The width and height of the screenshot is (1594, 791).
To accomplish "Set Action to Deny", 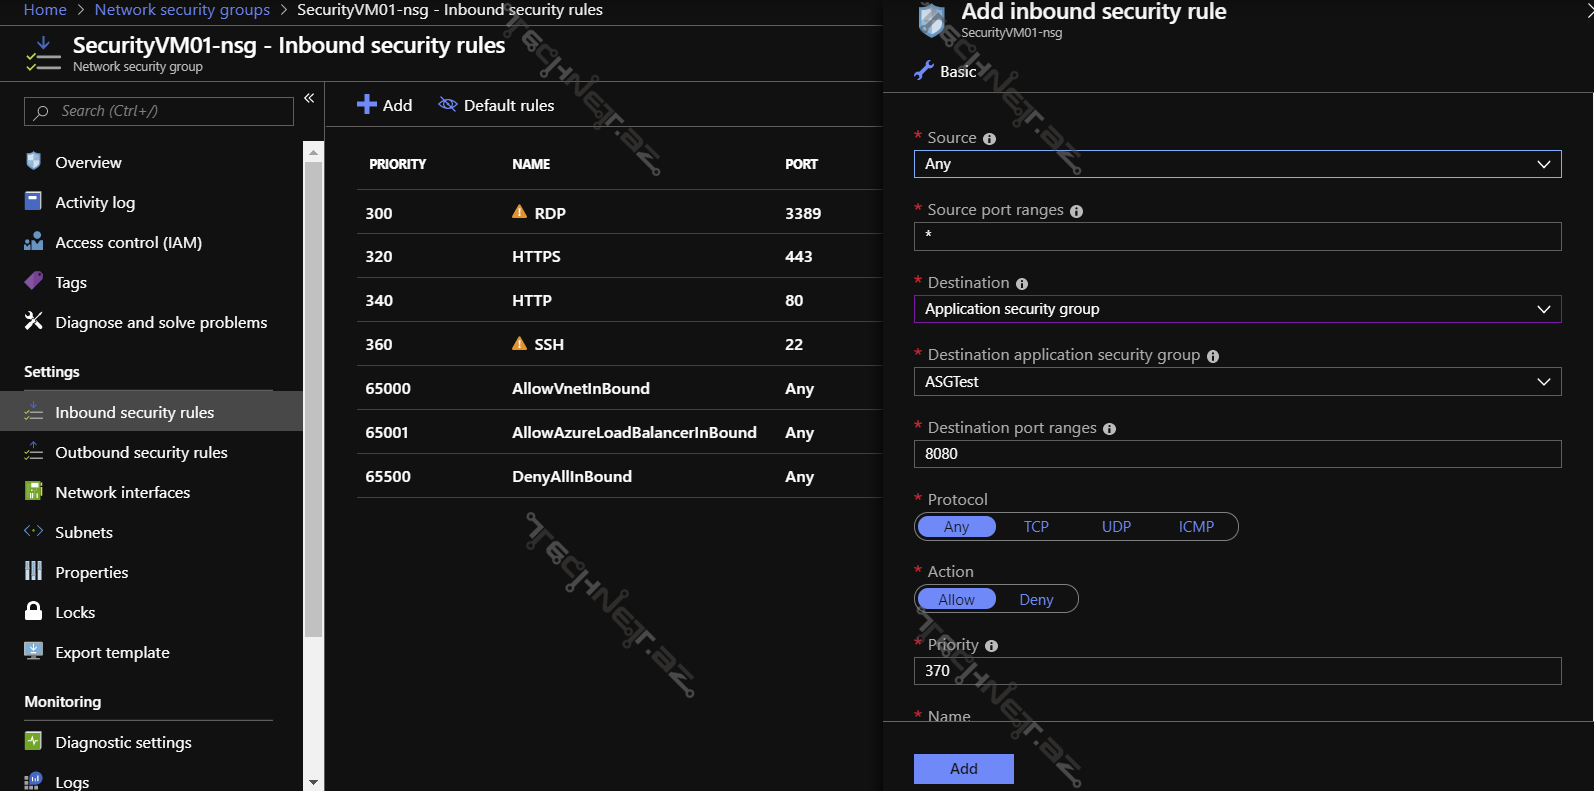I will click(1036, 599).
